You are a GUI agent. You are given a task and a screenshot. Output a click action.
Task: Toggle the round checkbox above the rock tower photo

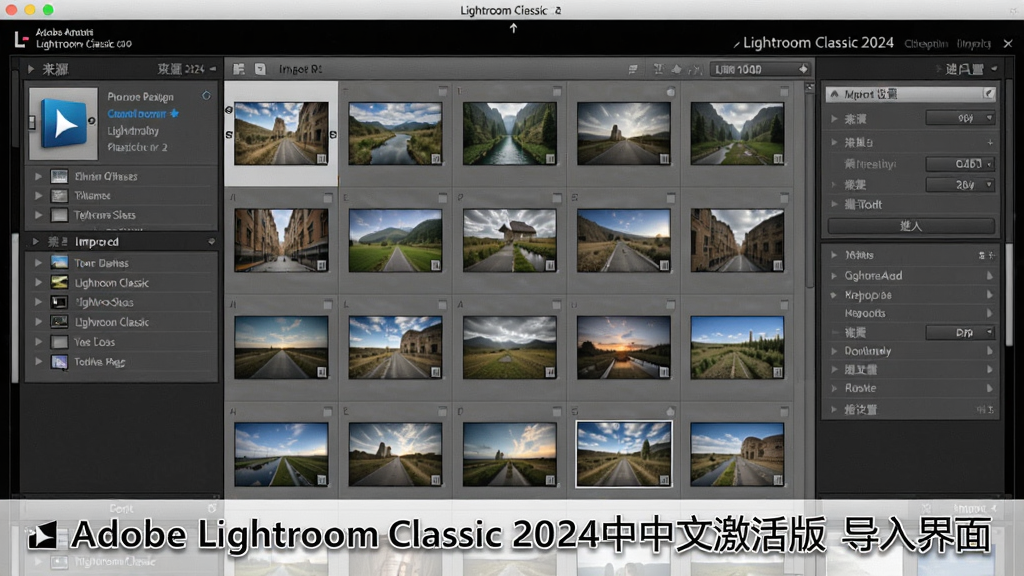pos(671,92)
